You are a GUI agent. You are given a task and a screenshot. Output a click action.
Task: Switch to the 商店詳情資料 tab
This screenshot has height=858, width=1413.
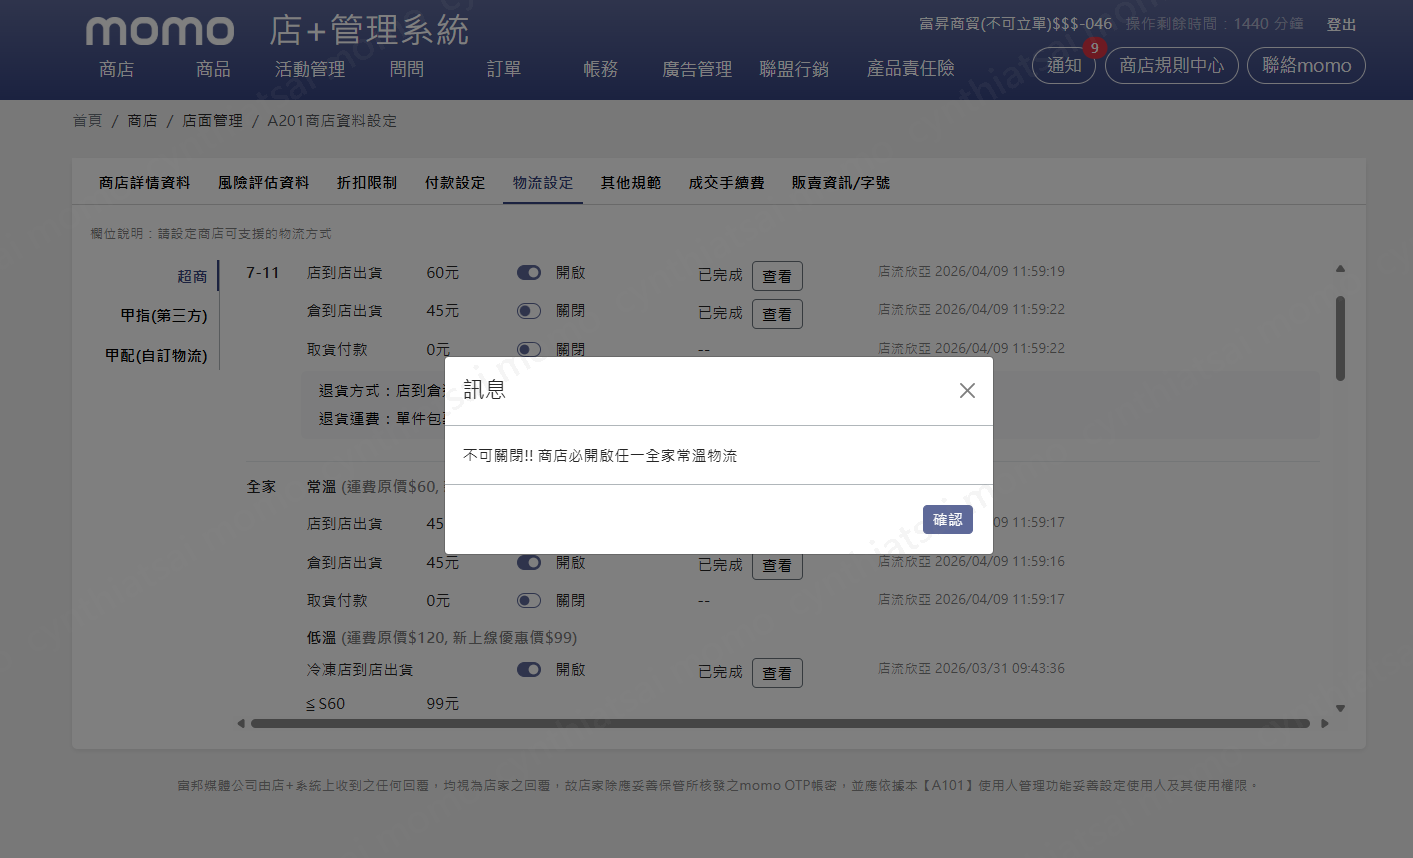pyautogui.click(x=145, y=183)
